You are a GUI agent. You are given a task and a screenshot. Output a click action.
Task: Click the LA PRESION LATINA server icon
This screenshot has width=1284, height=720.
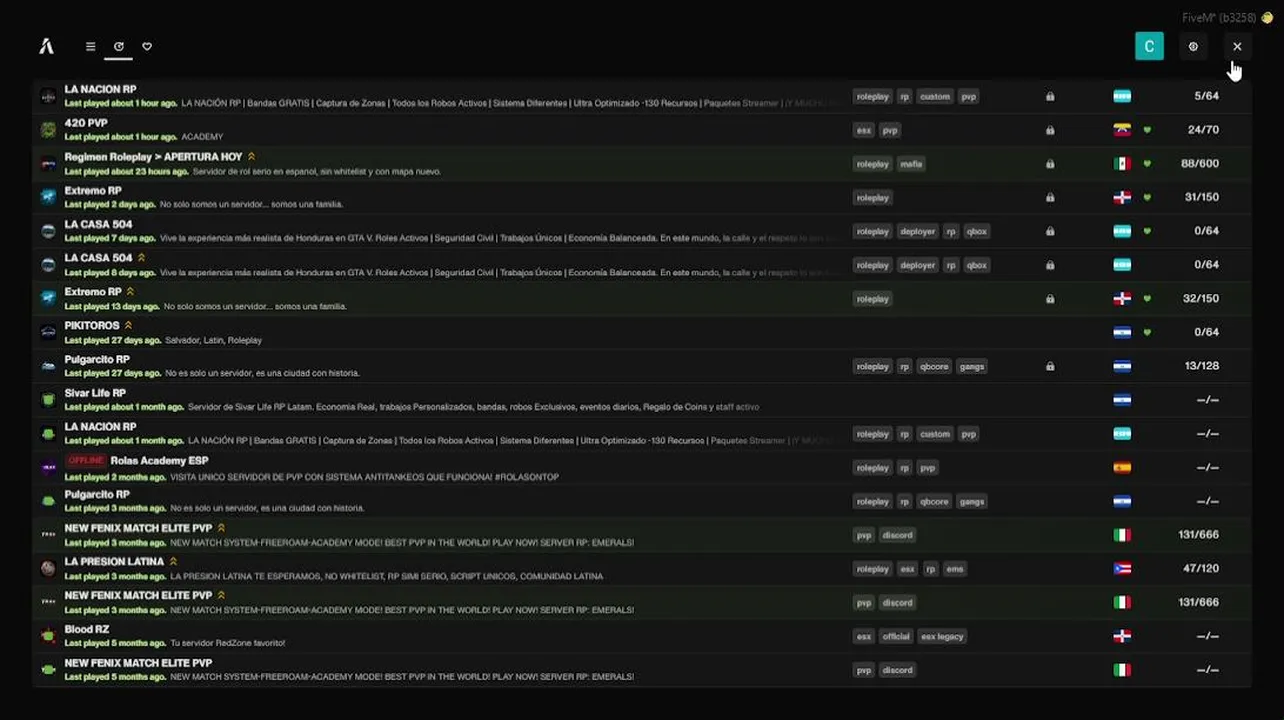[x=48, y=568]
